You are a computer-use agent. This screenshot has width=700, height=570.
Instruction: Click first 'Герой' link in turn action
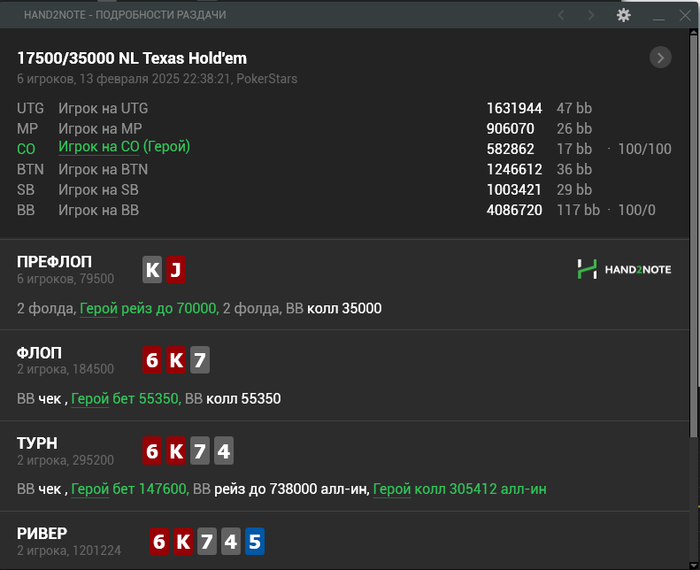[x=90, y=489]
